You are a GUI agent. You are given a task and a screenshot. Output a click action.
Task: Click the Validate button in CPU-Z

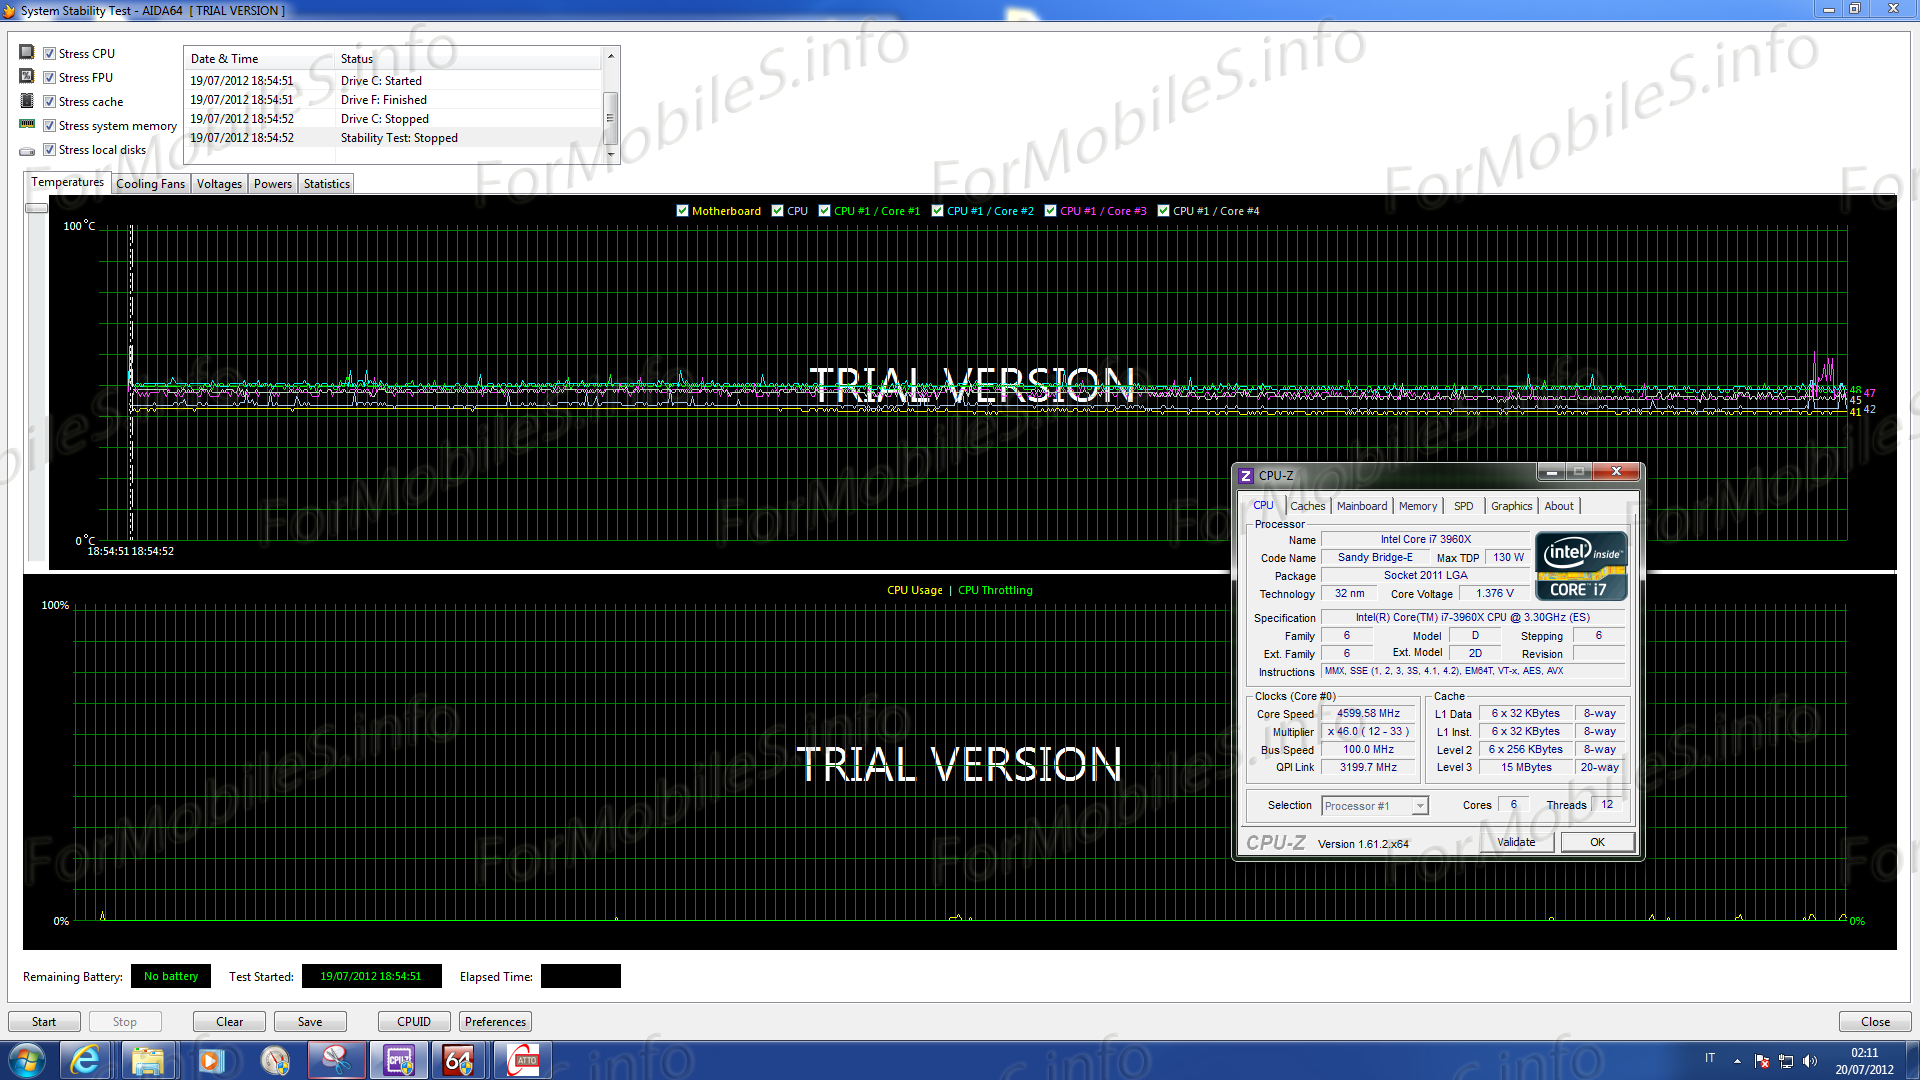coord(1516,842)
